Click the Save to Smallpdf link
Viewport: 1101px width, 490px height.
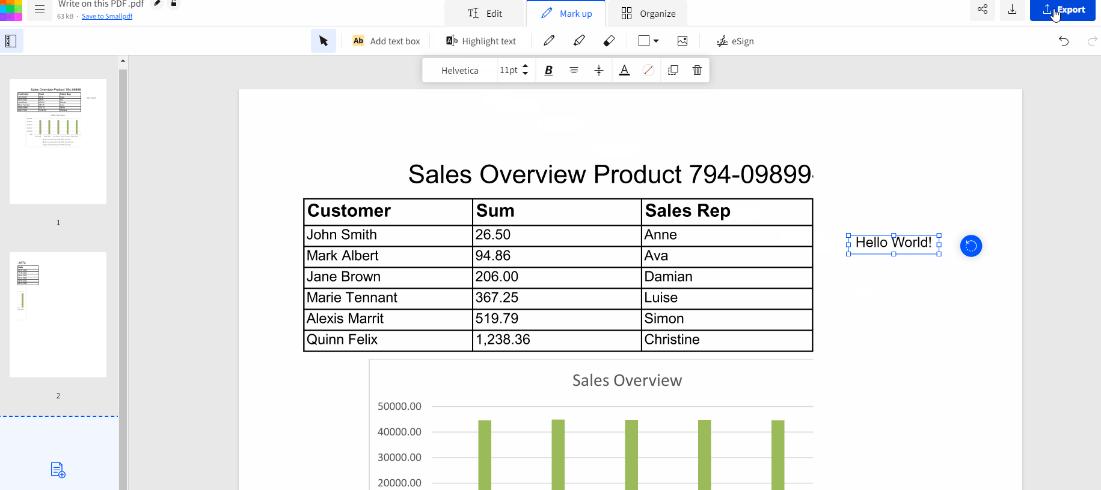point(107,16)
